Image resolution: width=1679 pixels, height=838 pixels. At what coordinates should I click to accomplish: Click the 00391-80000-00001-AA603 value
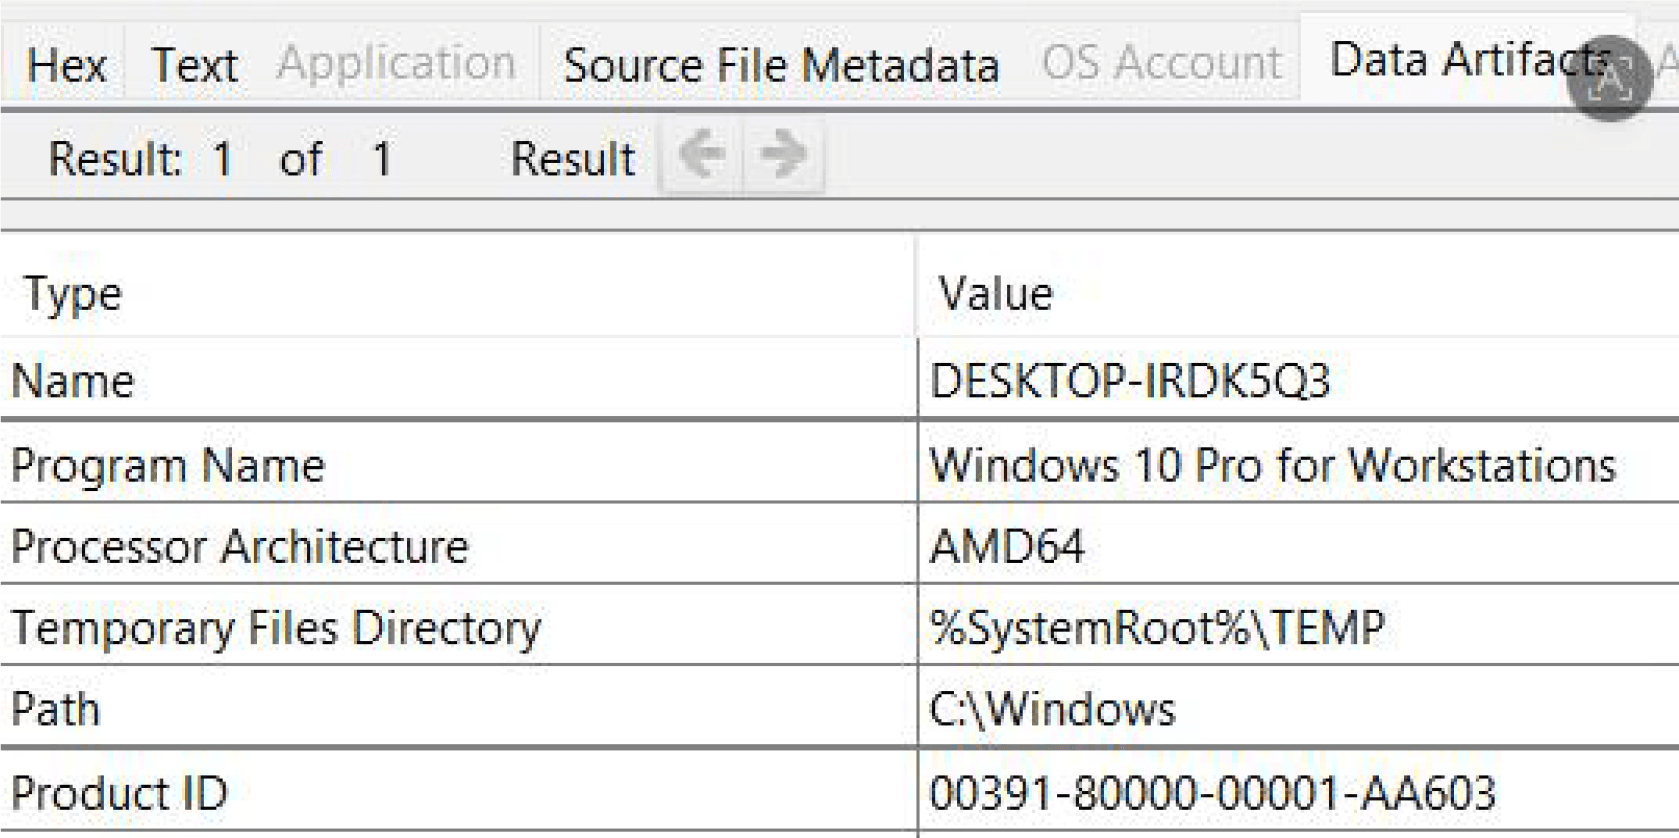tap(1212, 793)
